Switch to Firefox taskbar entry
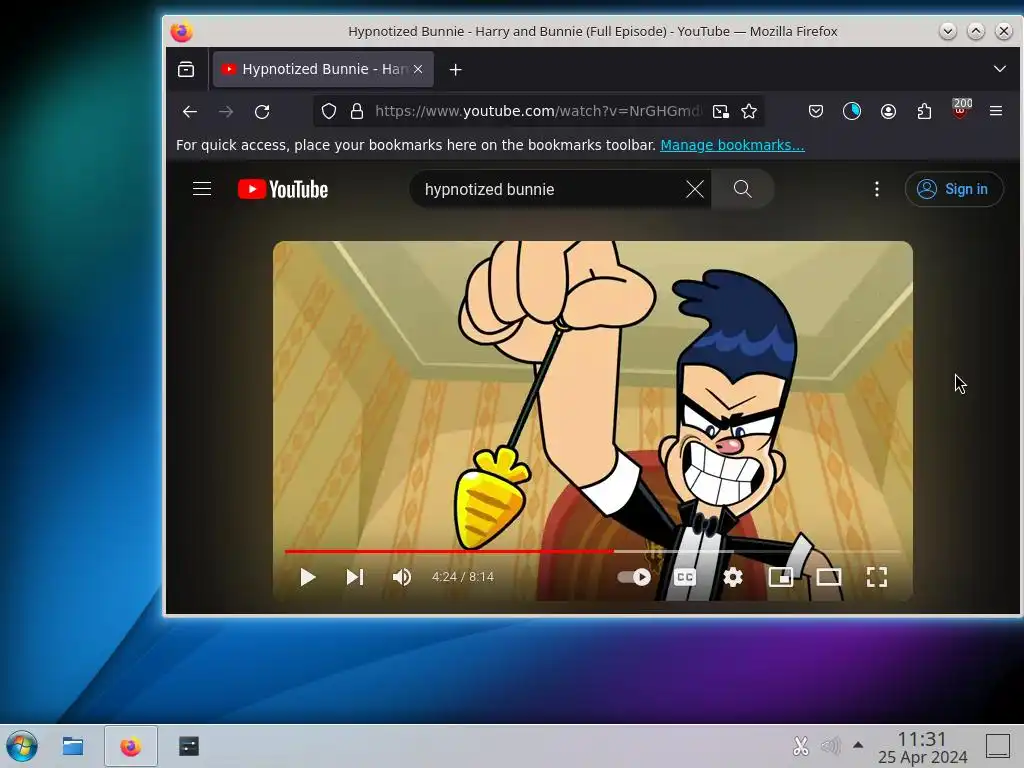Image resolution: width=1024 pixels, height=768 pixels. pyautogui.click(x=131, y=746)
